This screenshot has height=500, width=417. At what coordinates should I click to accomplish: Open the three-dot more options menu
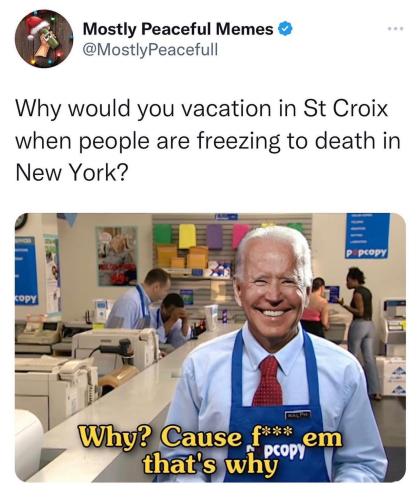[396, 29]
